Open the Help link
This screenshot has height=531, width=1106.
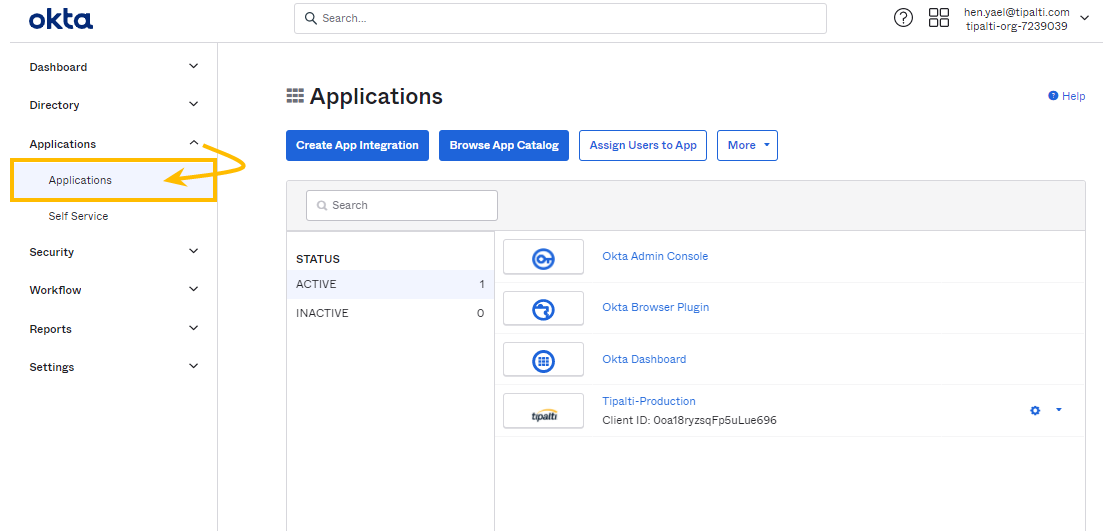[1066, 96]
